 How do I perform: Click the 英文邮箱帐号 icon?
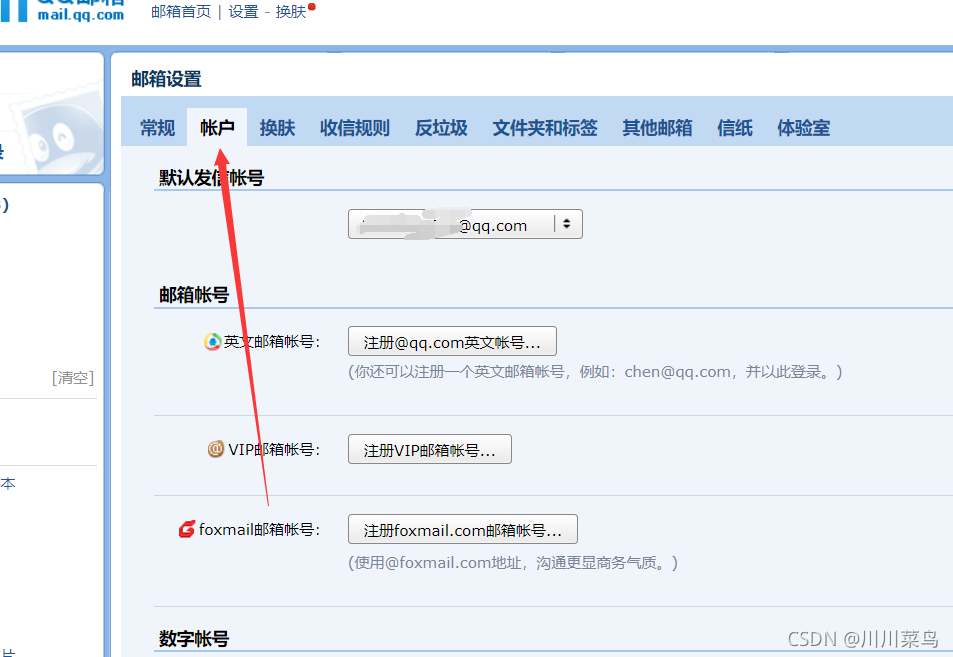click(x=212, y=342)
